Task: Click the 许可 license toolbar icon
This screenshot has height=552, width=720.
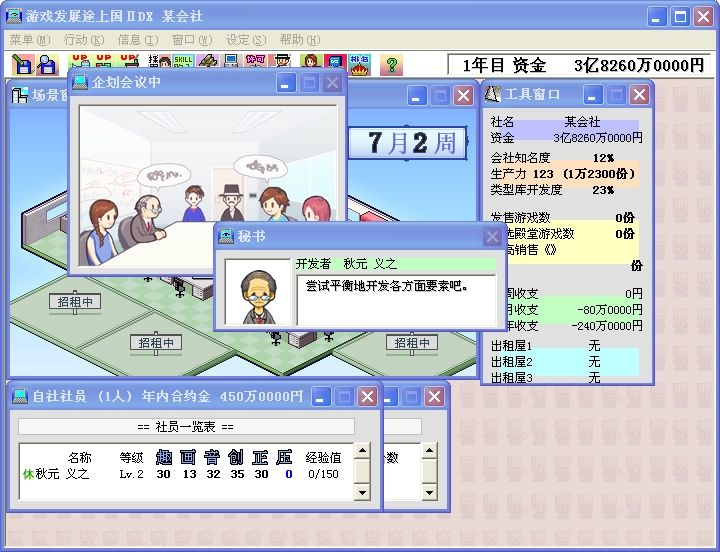Action: (255, 62)
